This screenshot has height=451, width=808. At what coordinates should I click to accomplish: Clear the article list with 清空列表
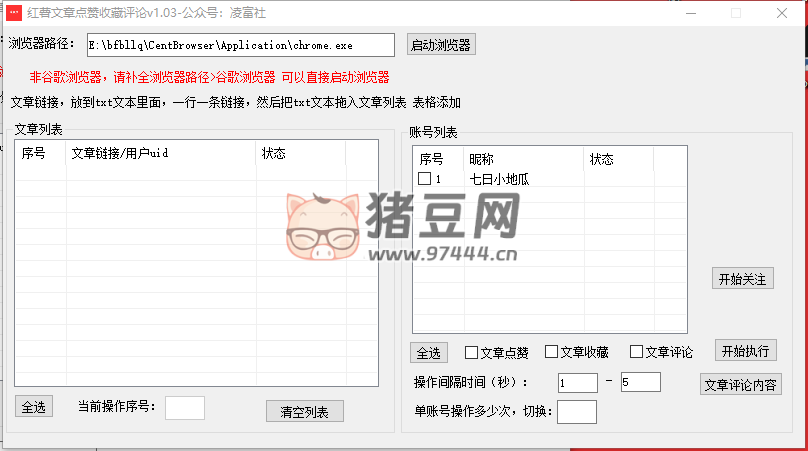(305, 411)
